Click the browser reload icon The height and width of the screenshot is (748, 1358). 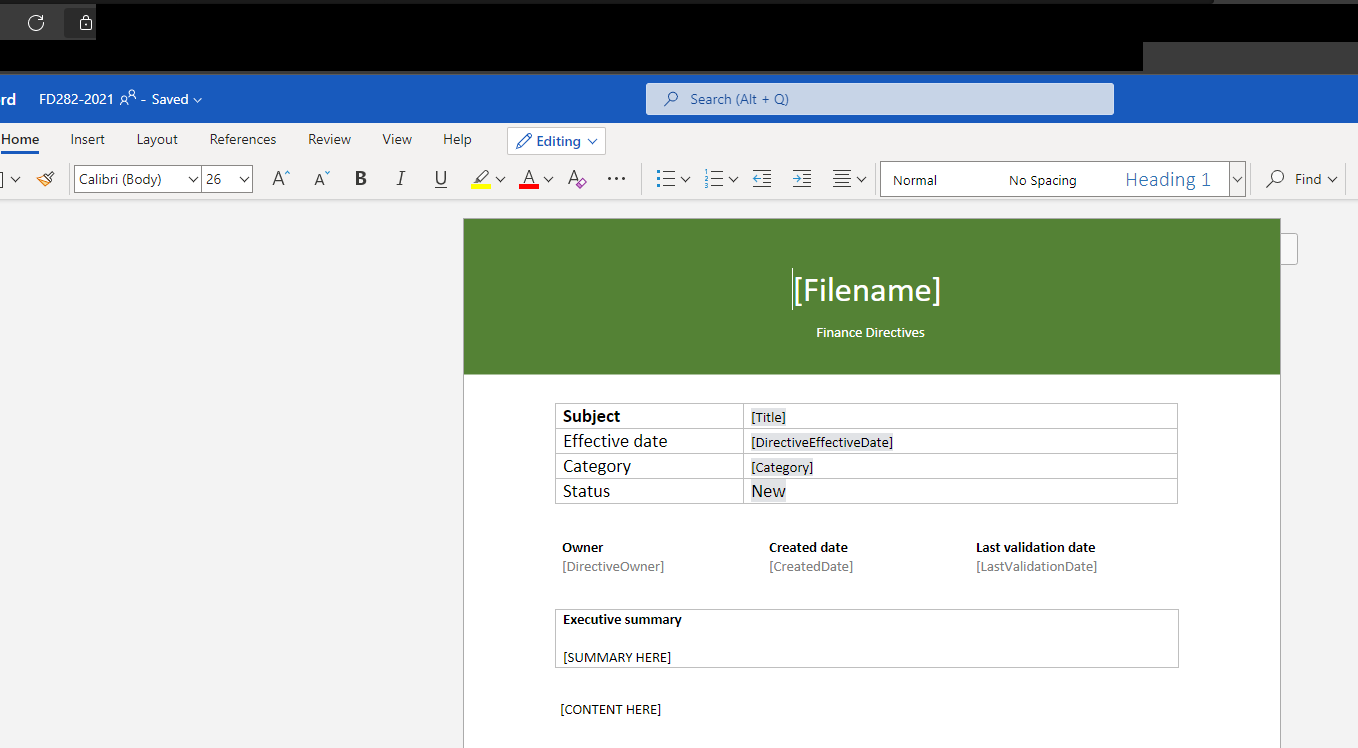click(36, 22)
